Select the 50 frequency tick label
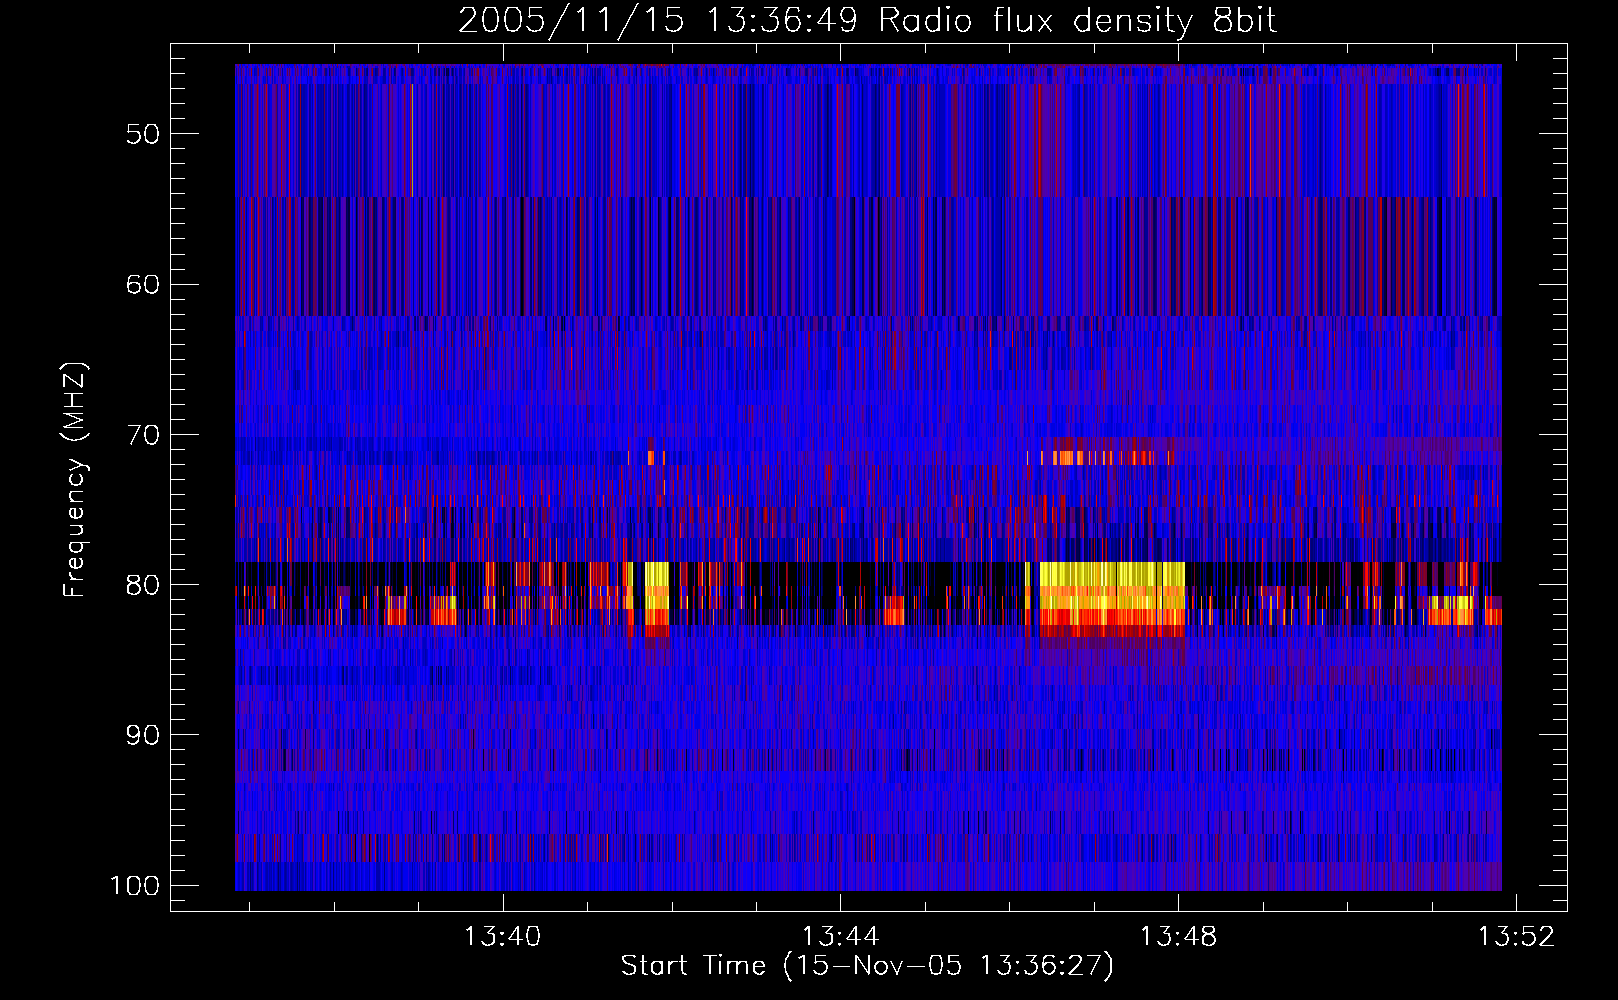The width and height of the screenshot is (1618, 1000). [143, 134]
